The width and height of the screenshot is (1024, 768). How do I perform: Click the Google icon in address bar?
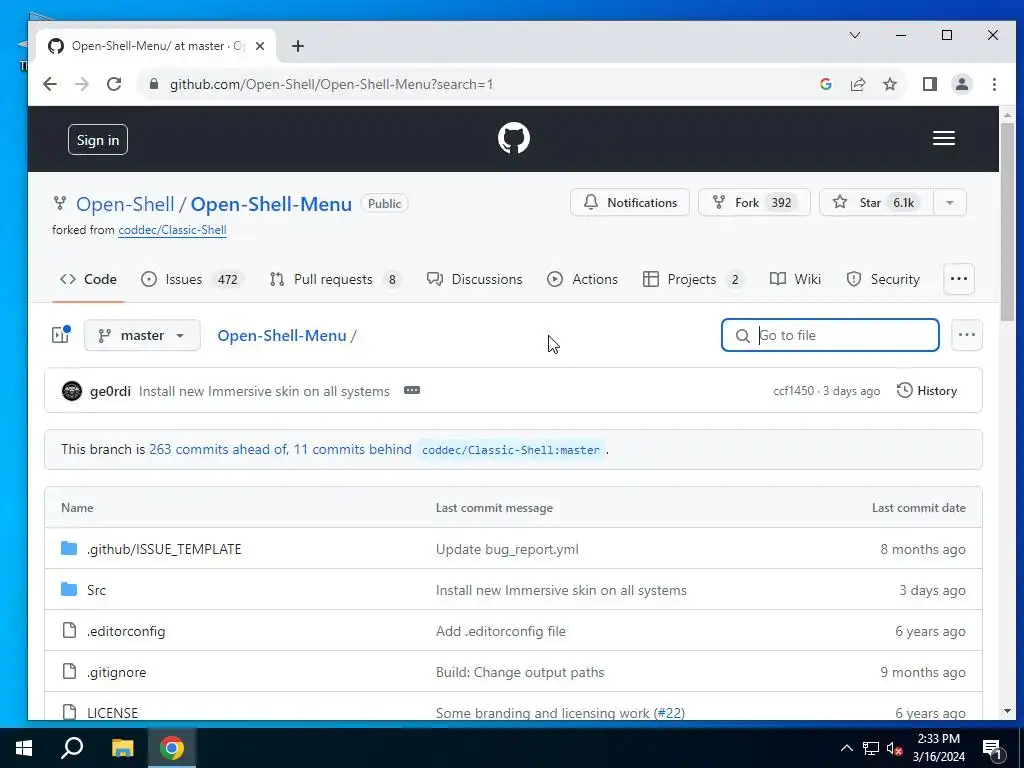point(825,84)
